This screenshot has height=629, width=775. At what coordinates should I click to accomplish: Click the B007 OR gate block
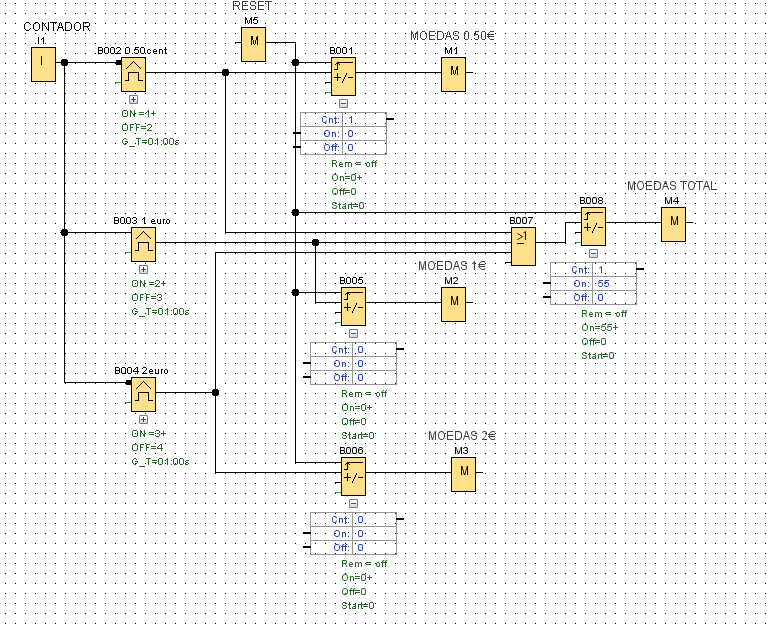523,247
